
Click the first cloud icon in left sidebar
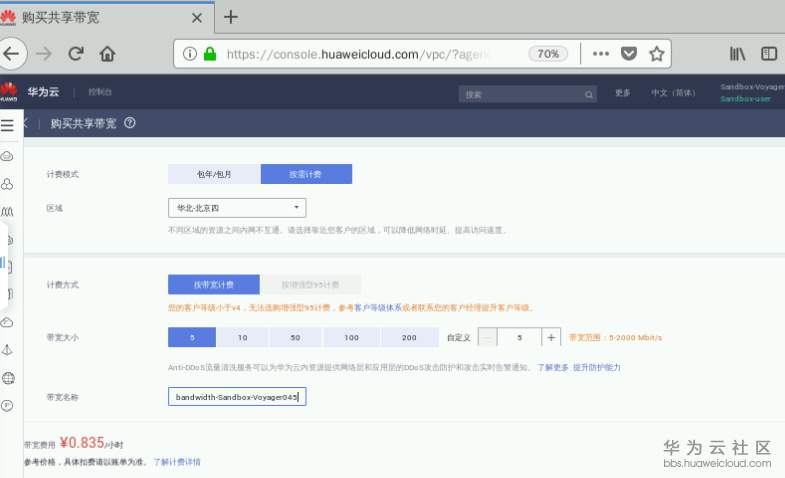click(7, 157)
